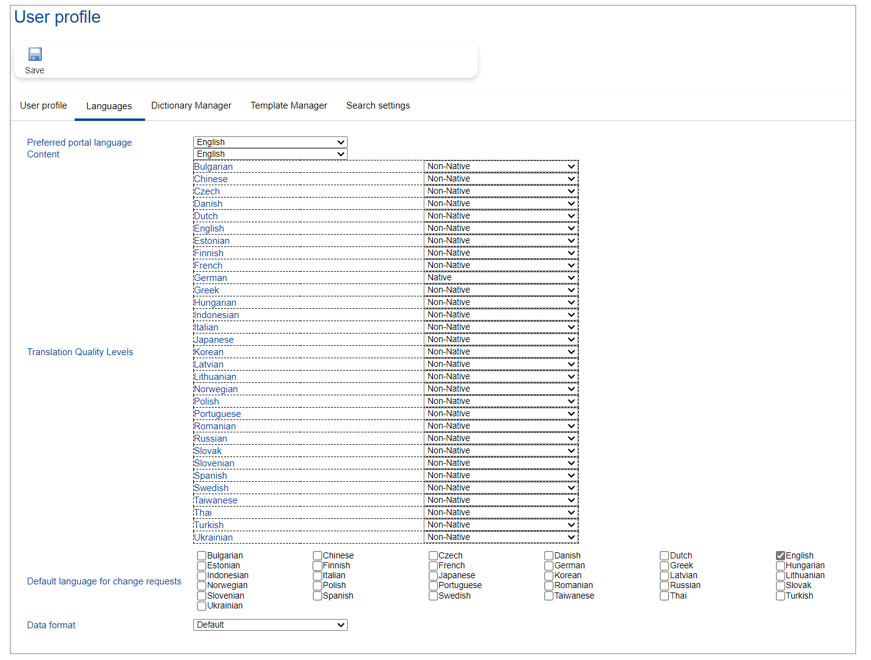Open the Template Manager tab
Screen dimensions: 871x660
(x=288, y=105)
